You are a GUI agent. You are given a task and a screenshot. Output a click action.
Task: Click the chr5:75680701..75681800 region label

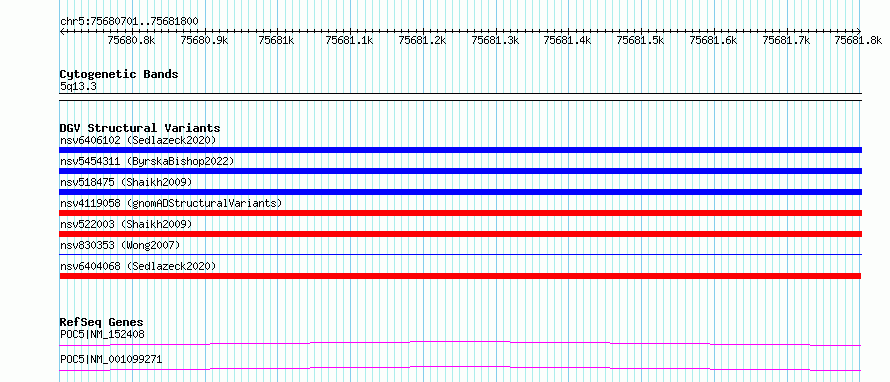coord(129,22)
